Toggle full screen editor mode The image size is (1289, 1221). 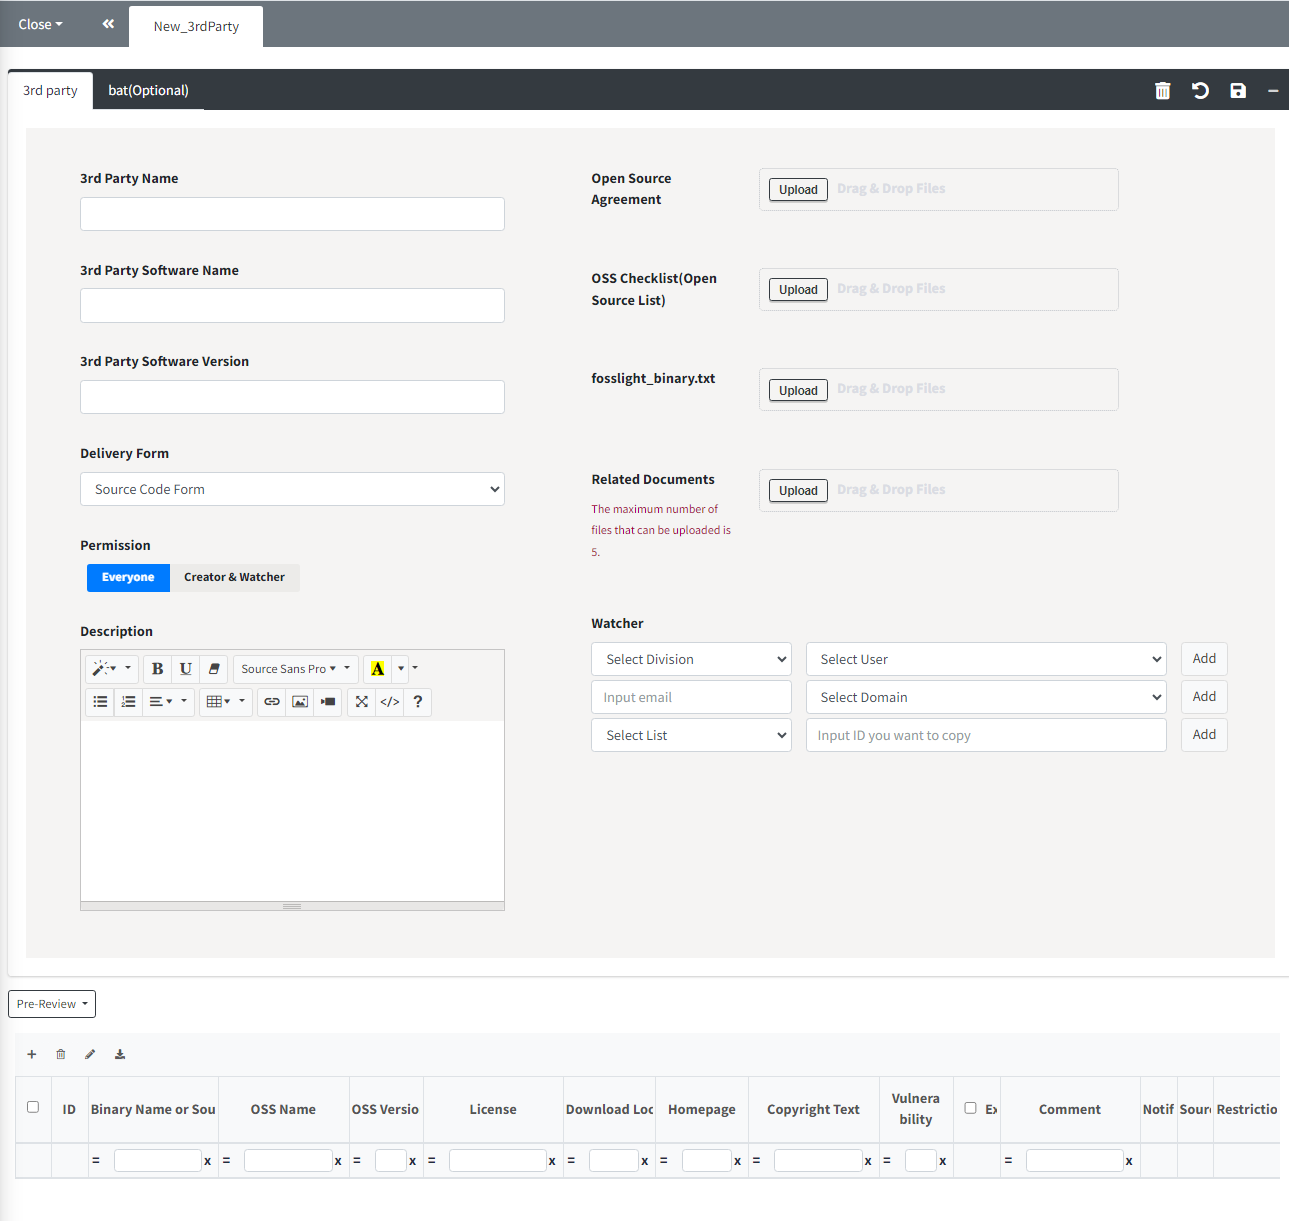click(362, 702)
